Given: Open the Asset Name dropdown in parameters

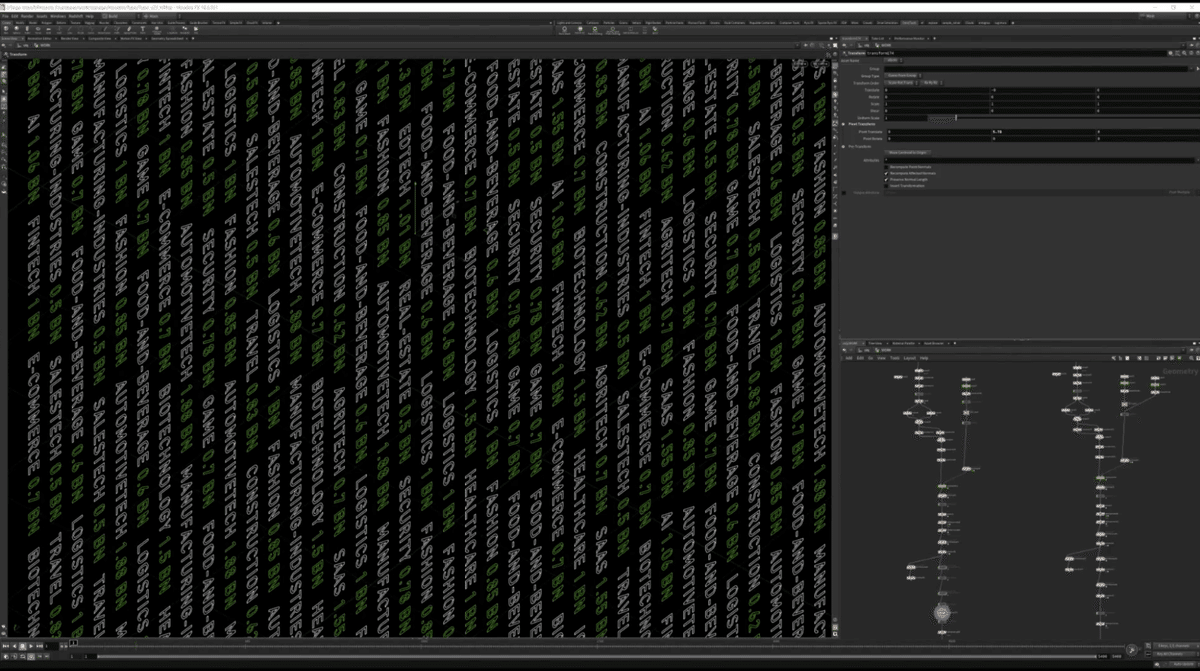Looking at the screenshot, I should tap(893, 60).
